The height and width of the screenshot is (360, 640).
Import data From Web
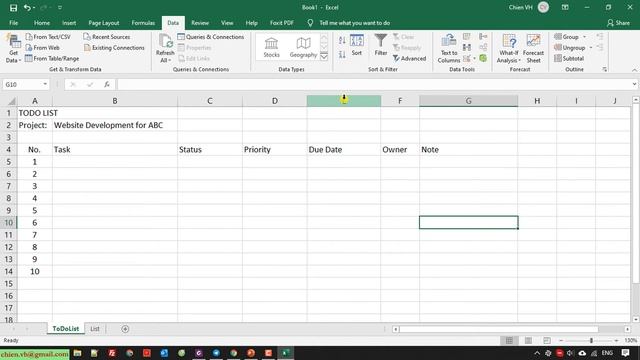(42, 48)
